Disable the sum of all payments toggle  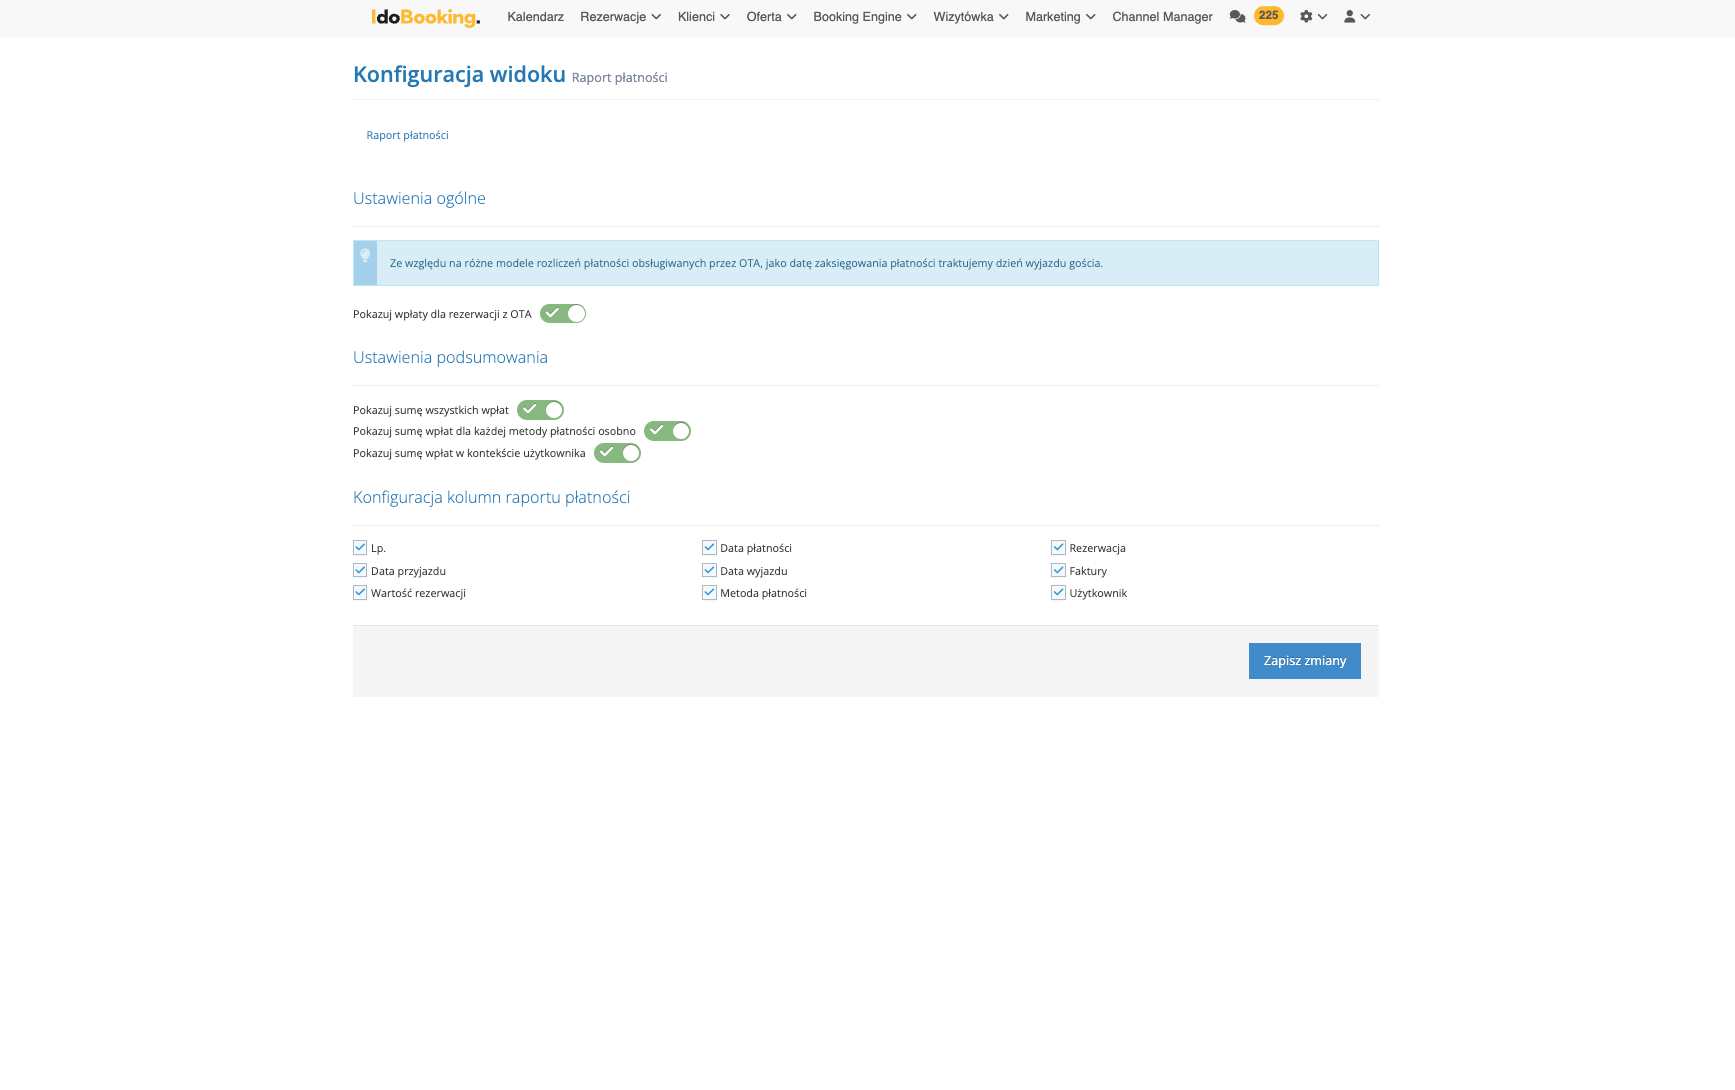540,410
